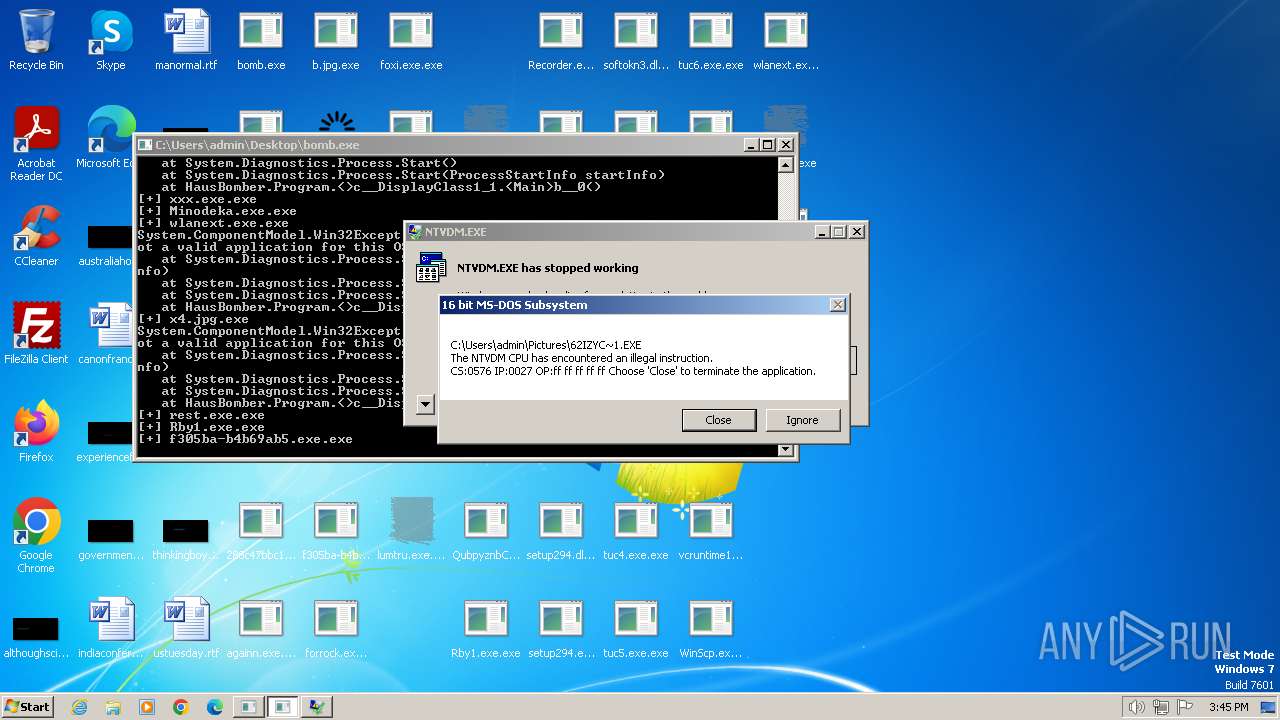Select vcruntime1 desktop icon
This screenshot has width=1280, height=720.
click(711, 531)
